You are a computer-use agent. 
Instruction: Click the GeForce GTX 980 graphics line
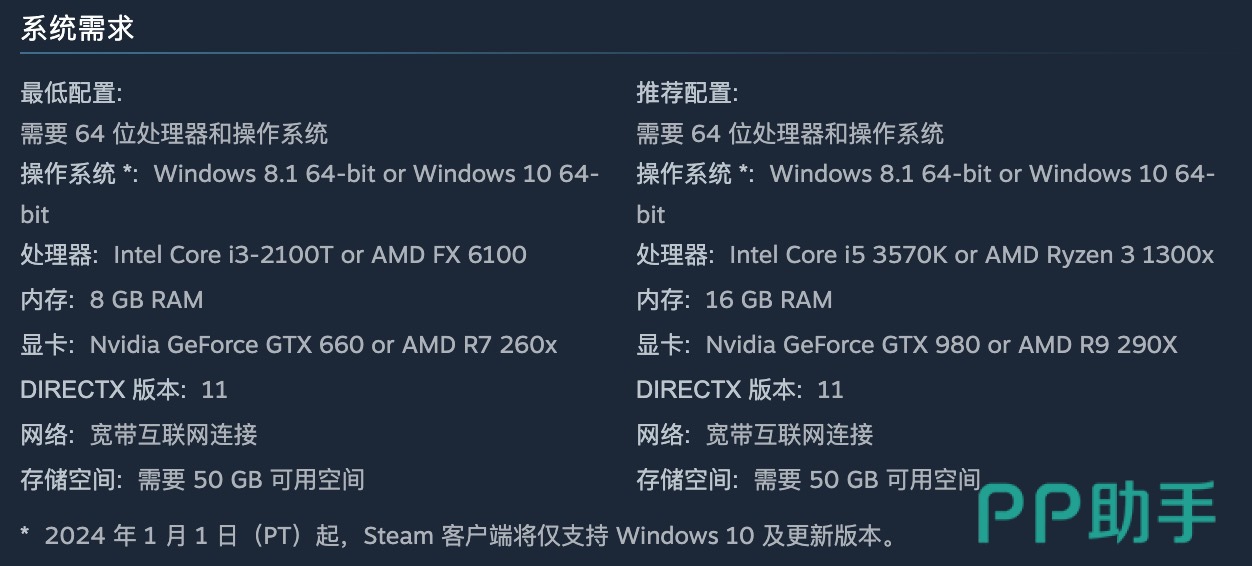pos(906,345)
